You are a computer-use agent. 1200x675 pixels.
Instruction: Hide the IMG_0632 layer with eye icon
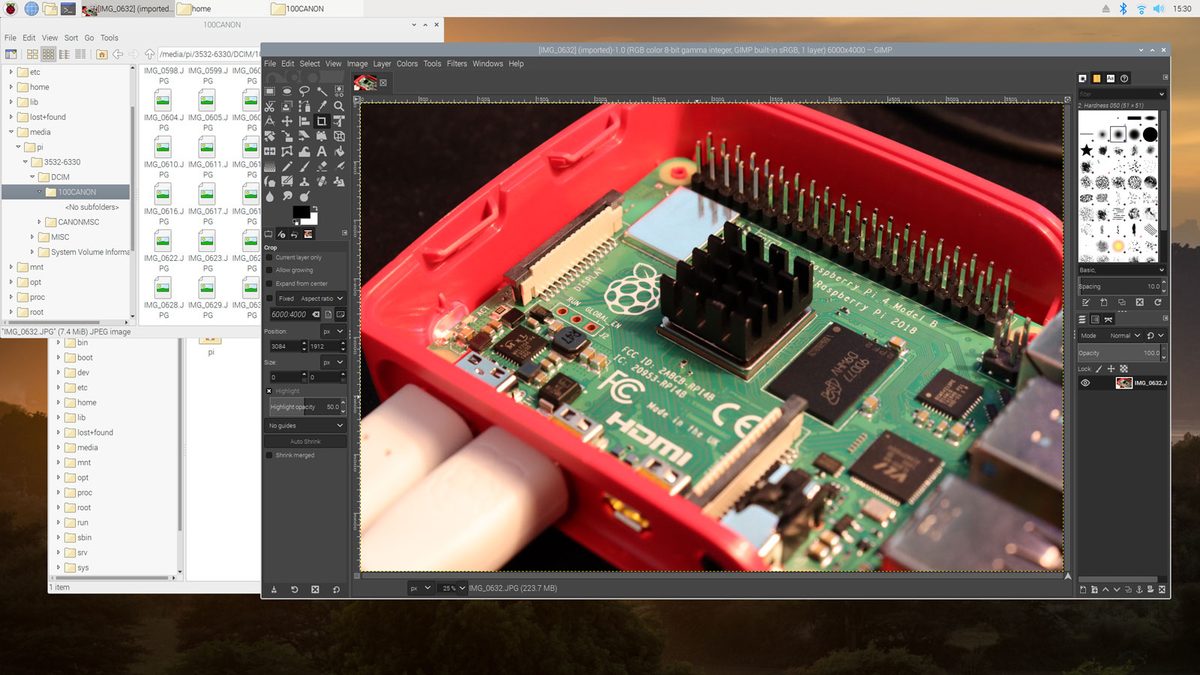[x=1086, y=383]
